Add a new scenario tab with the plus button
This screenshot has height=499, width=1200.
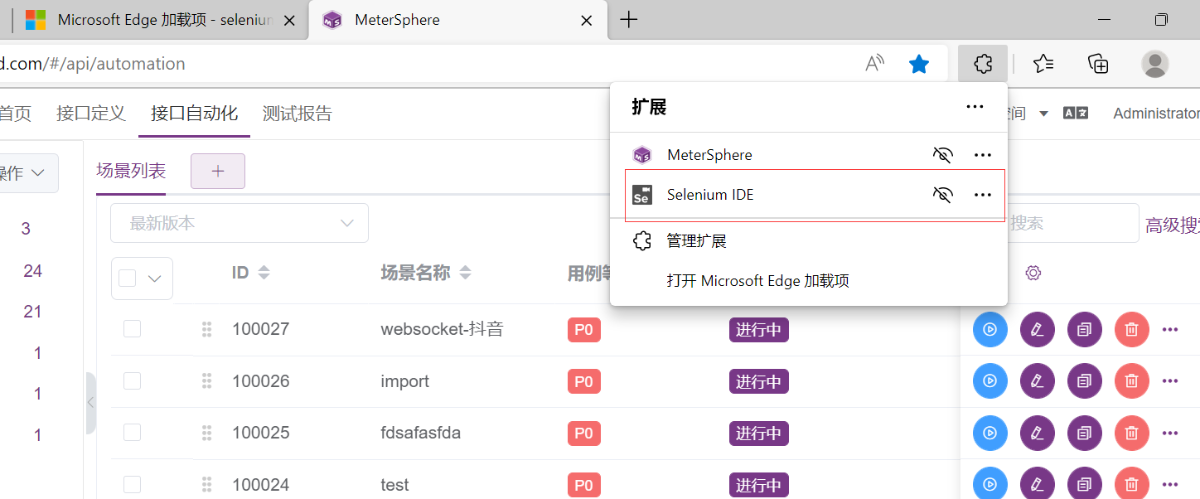[218, 171]
